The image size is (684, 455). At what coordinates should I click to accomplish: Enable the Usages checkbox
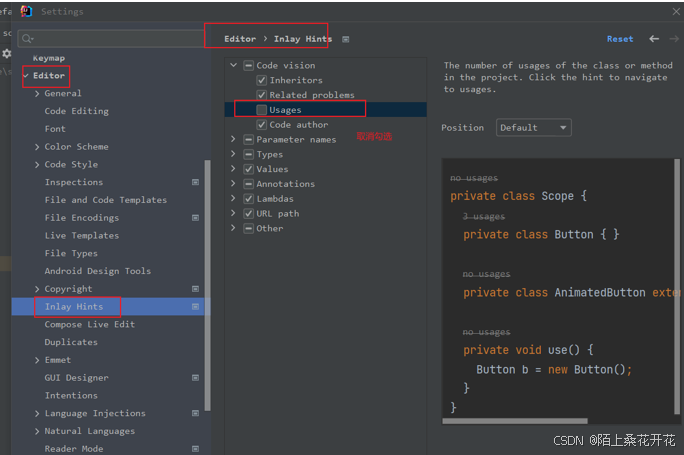[262, 110]
